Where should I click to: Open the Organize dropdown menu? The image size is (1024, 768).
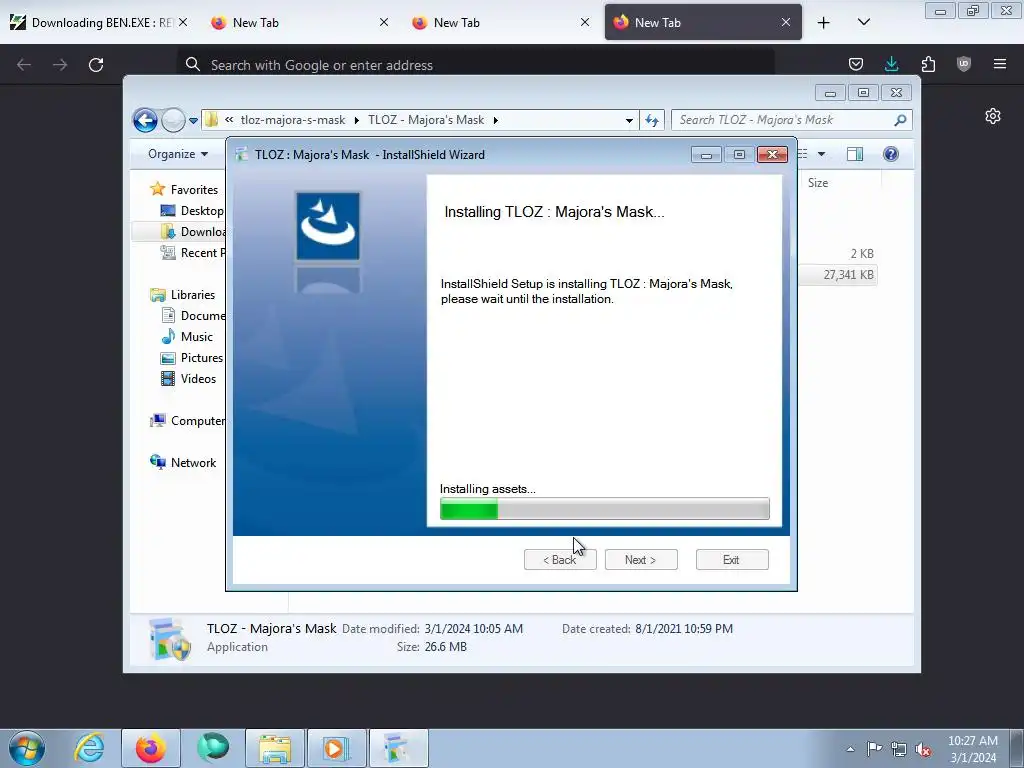click(178, 154)
